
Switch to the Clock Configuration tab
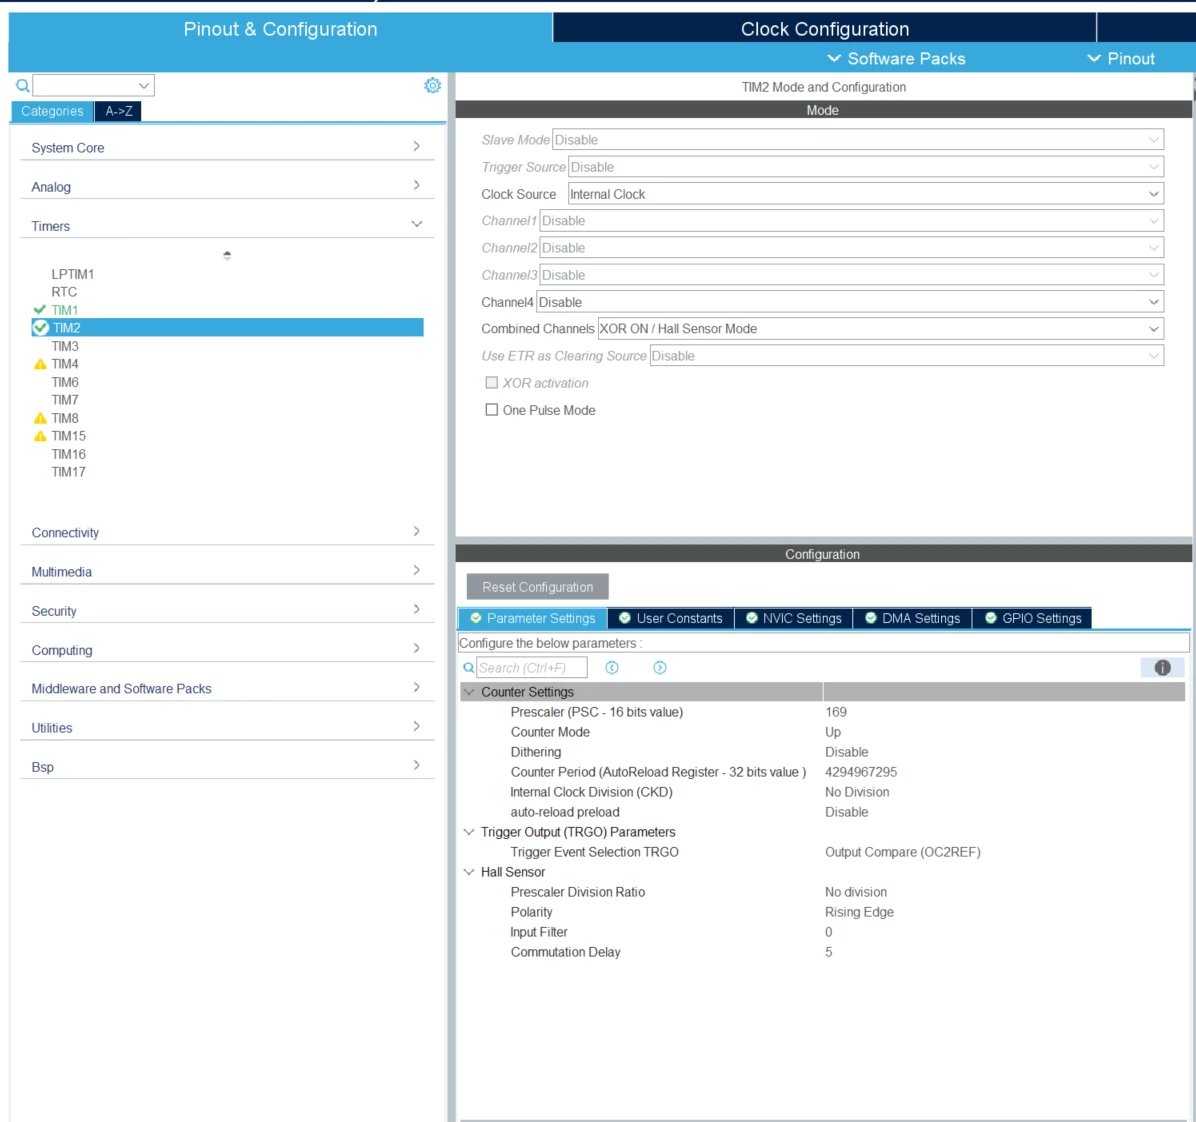point(825,29)
